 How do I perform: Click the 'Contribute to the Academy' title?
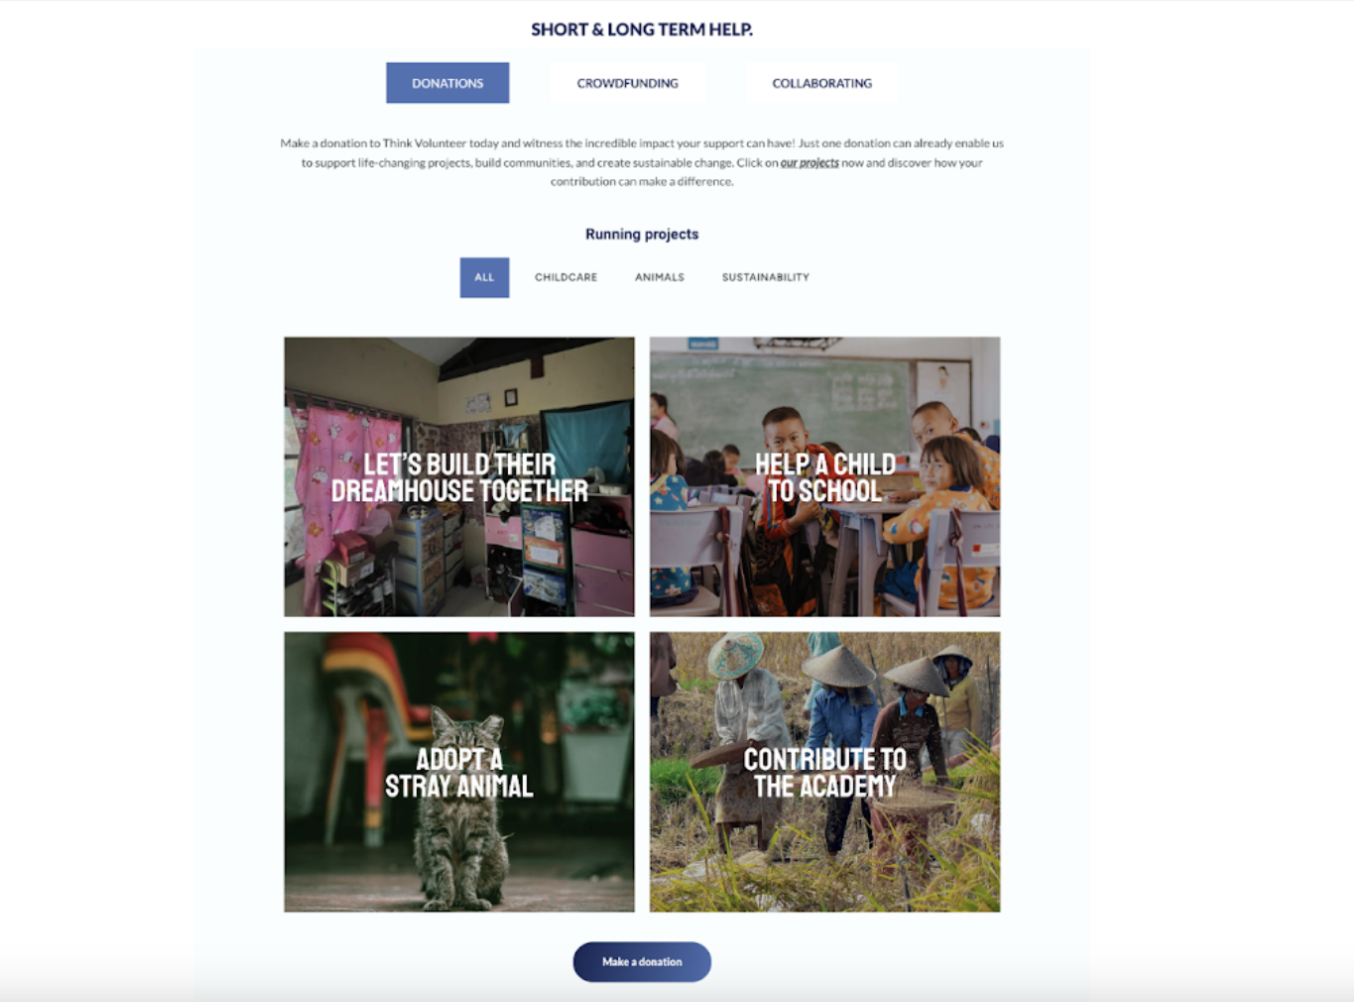click(x=825, y=773)
